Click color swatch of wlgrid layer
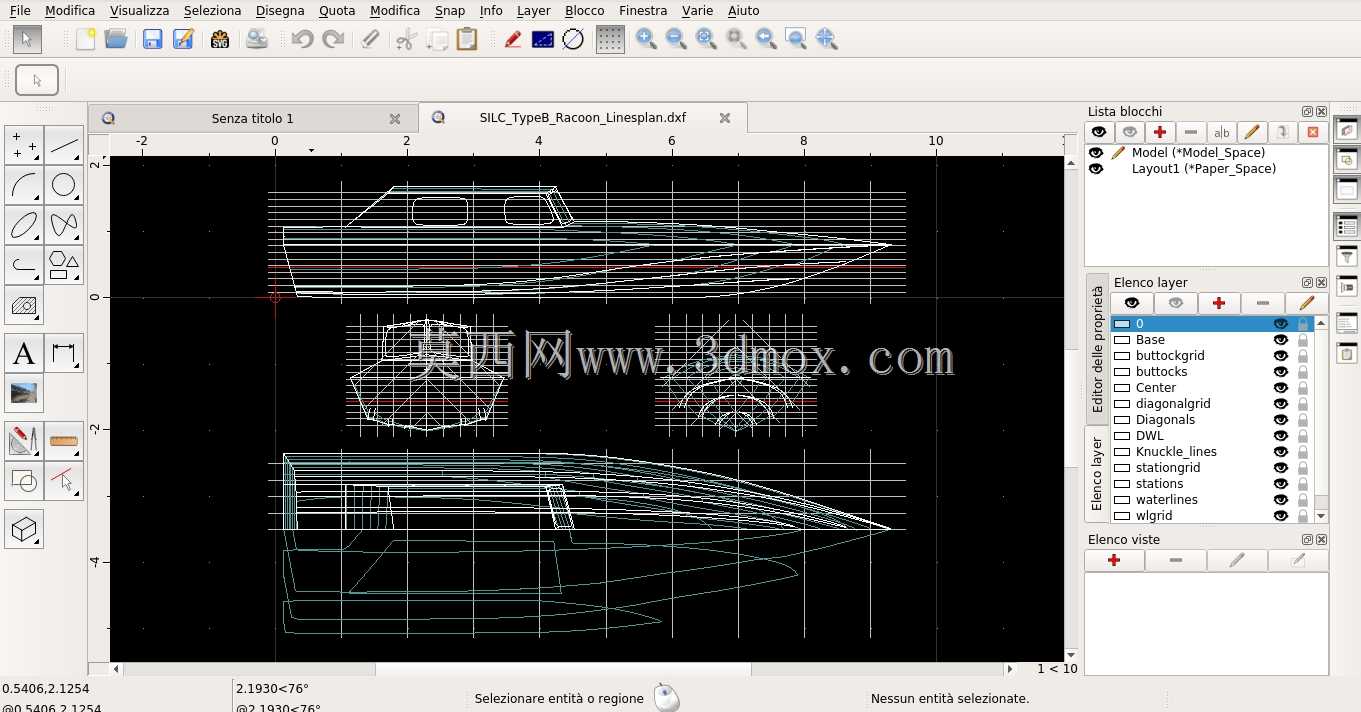Viewport: 1361px width, 712px height. click(x=1122, y=516)
